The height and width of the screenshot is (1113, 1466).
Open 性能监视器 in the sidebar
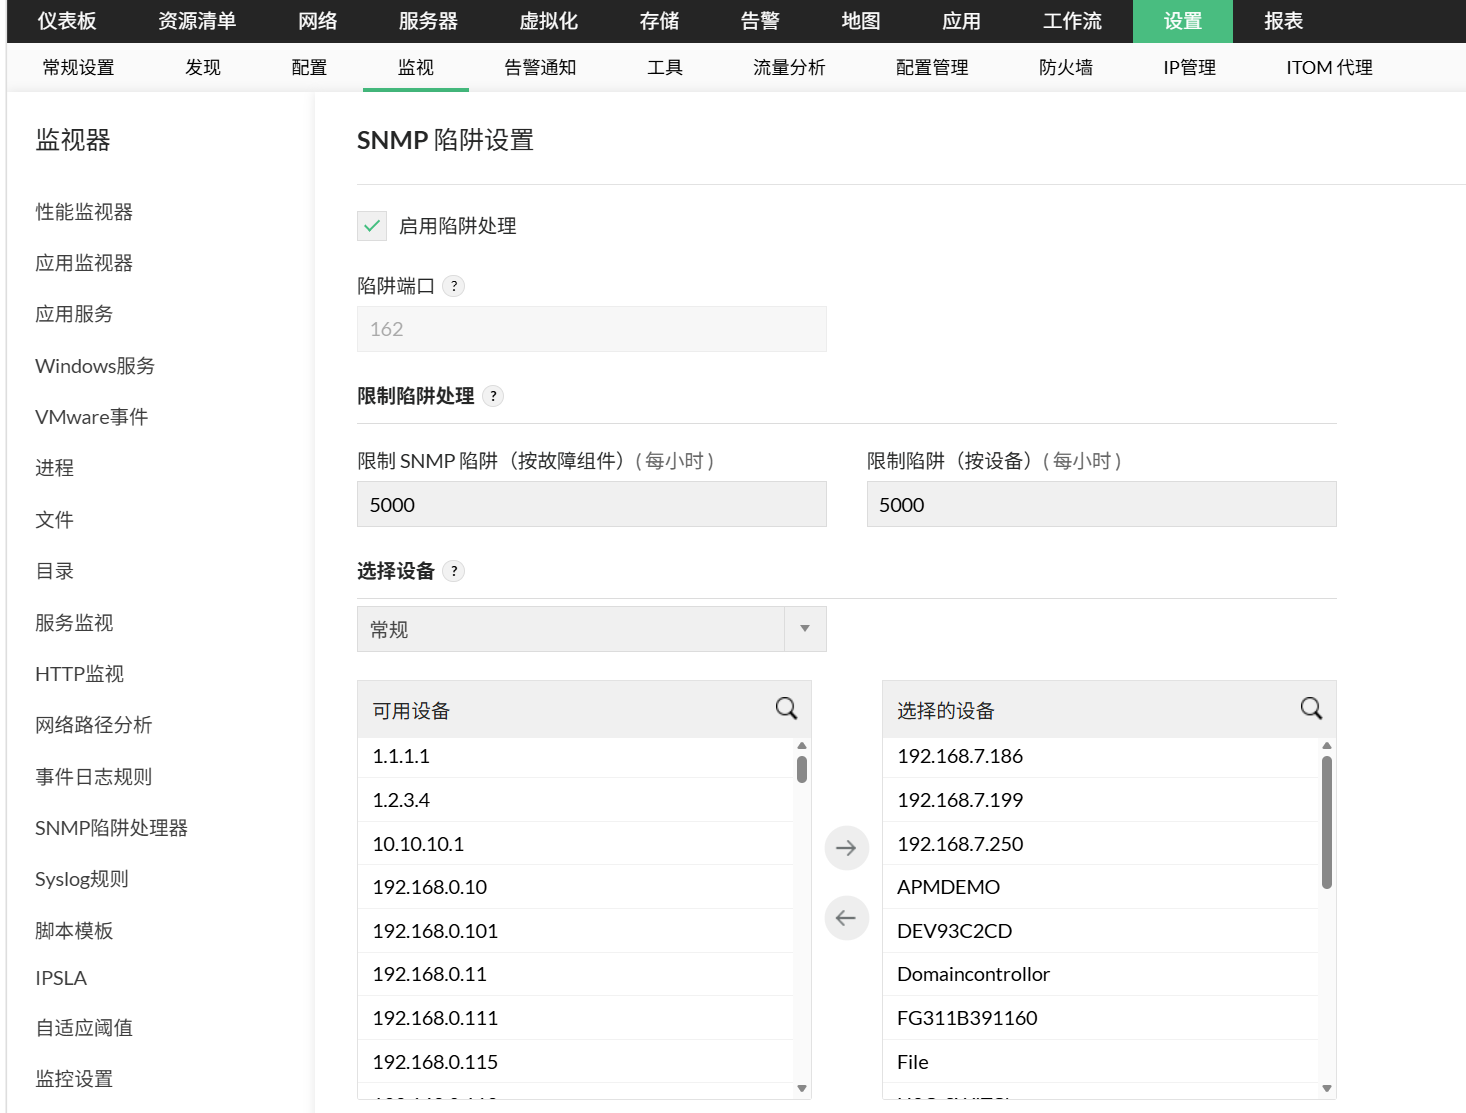pyautogui.click(x=84, y=212)
